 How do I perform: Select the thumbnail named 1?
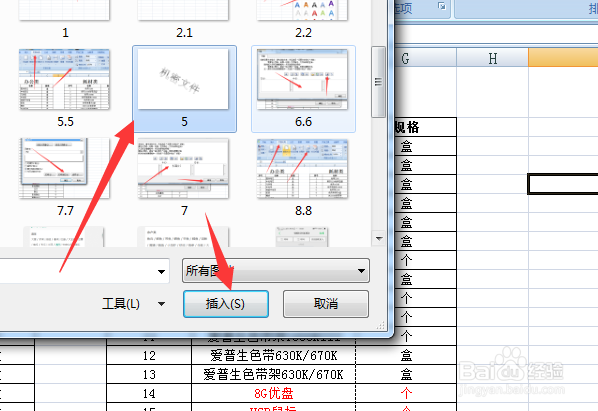[64, 19]
